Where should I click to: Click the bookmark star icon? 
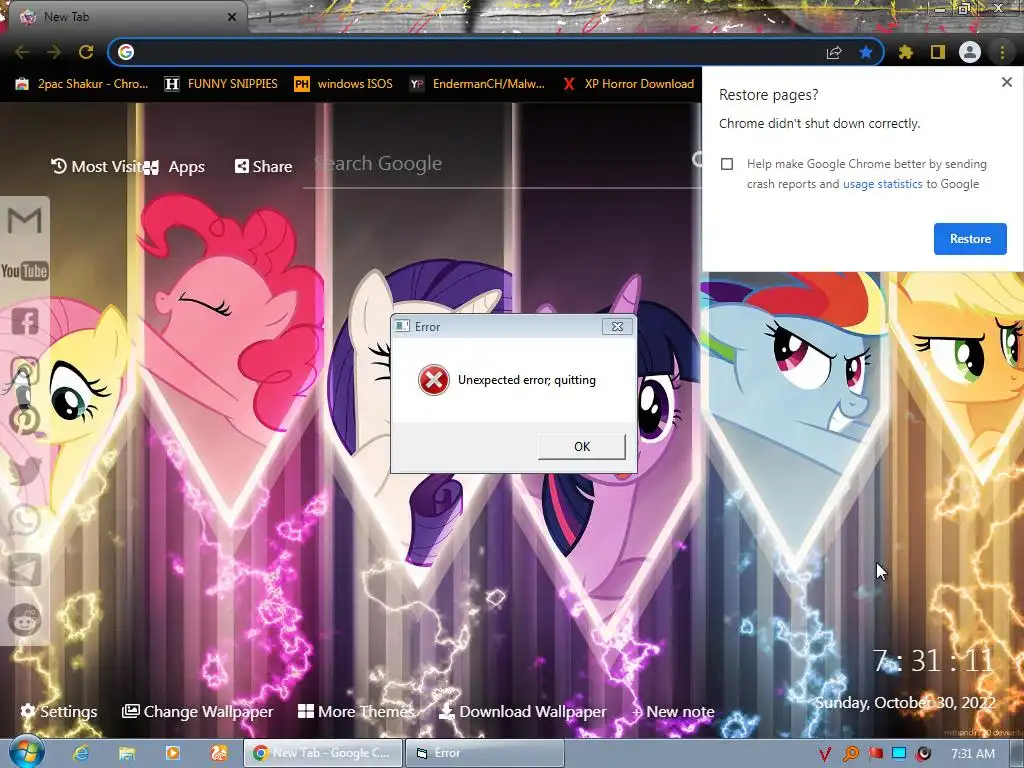click(x=866, y=52)
